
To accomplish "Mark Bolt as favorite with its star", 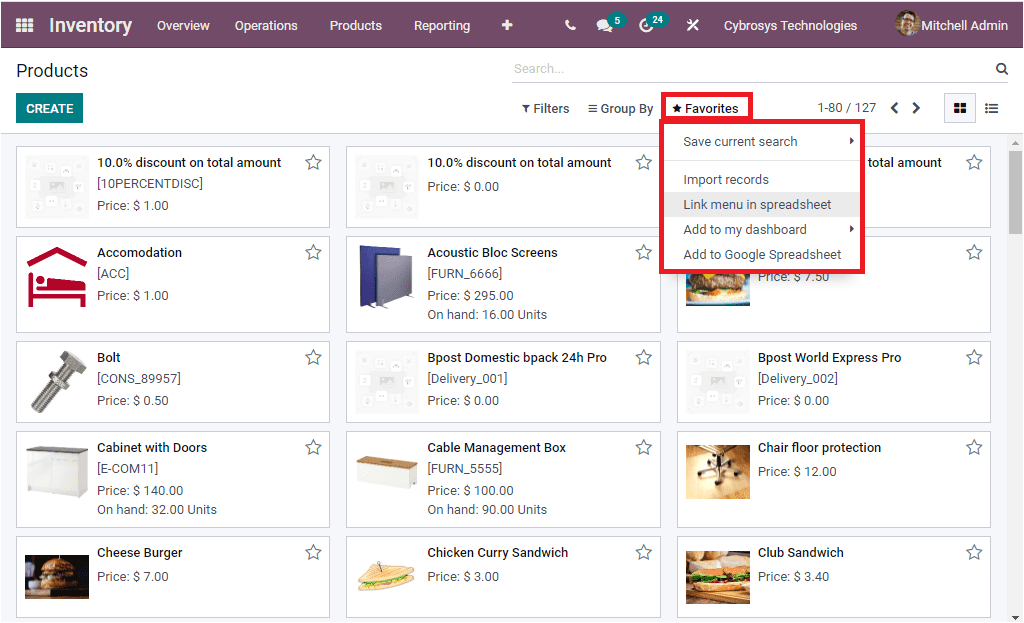I will coord(313,357).
